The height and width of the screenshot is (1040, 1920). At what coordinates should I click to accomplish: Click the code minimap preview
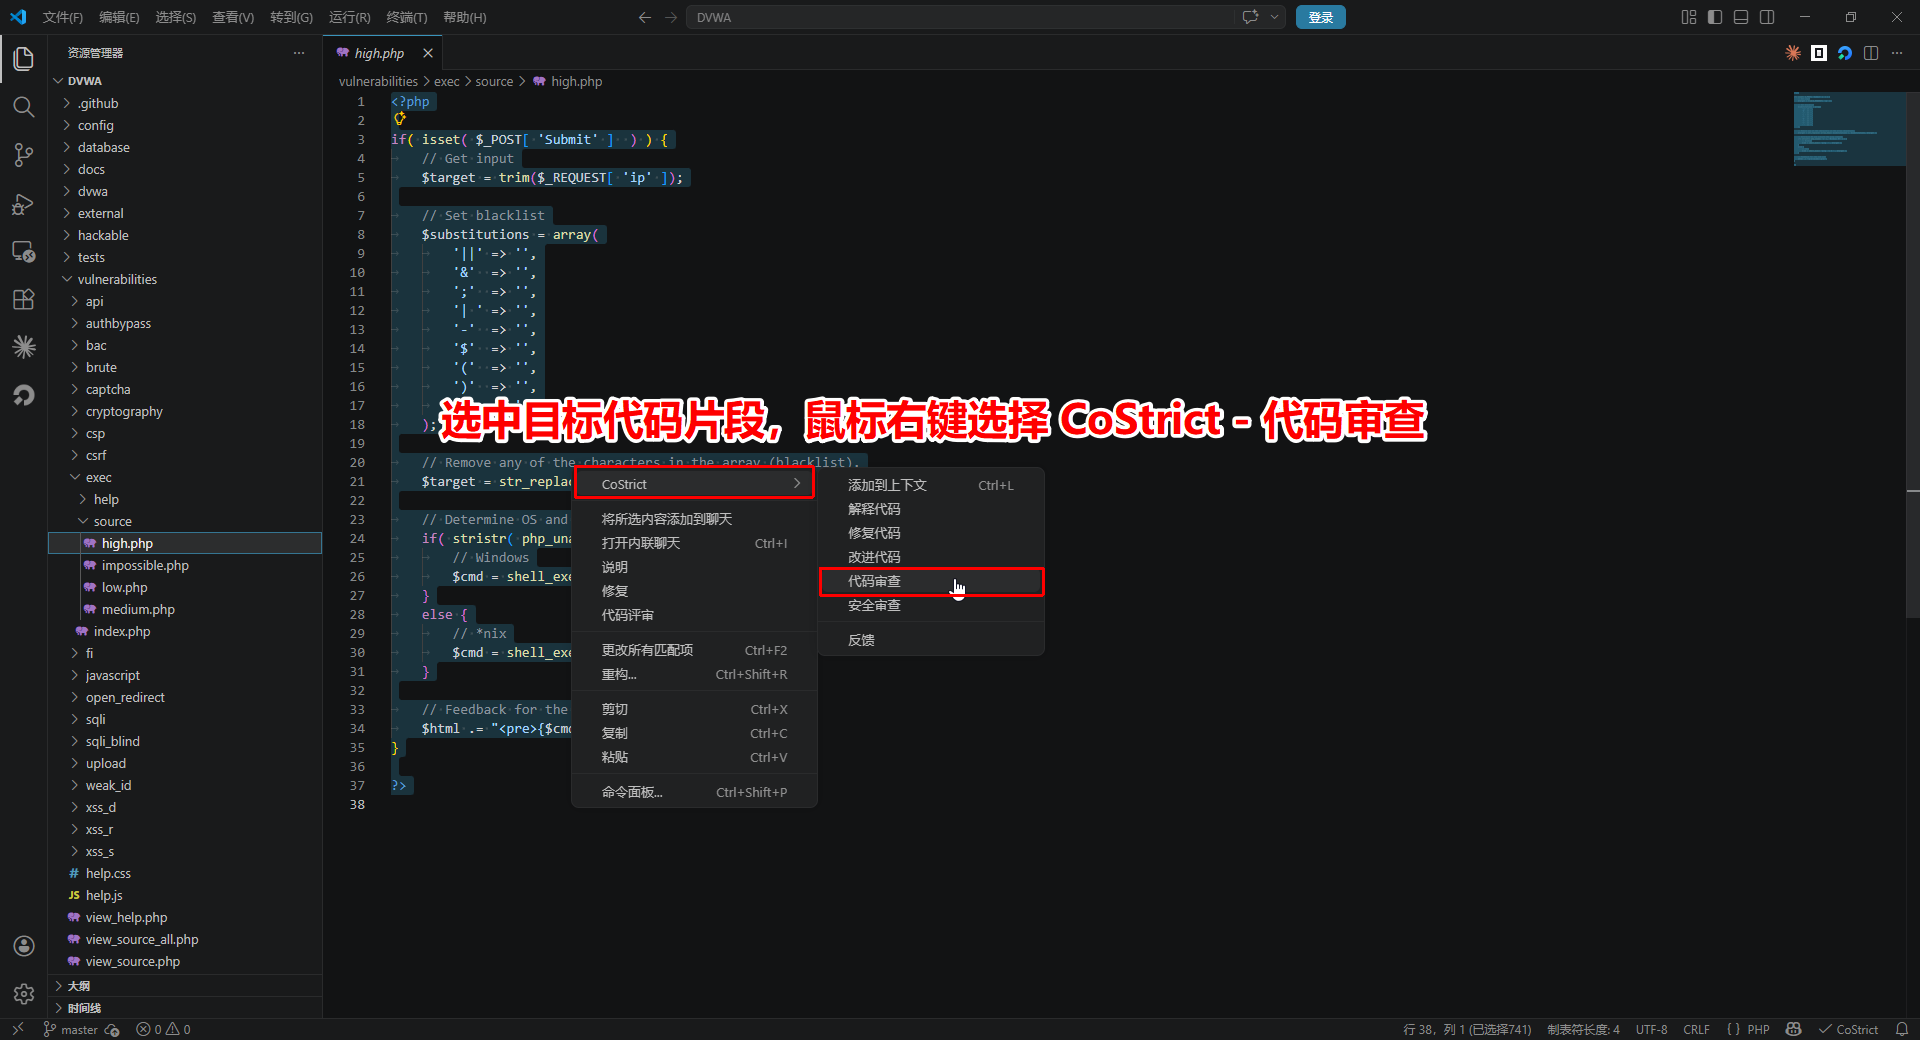coord(1848,129)
